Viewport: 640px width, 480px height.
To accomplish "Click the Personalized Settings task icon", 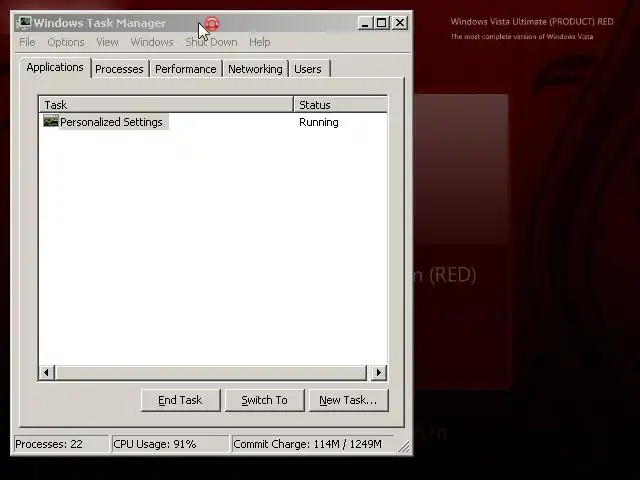I will pos(51,121).
